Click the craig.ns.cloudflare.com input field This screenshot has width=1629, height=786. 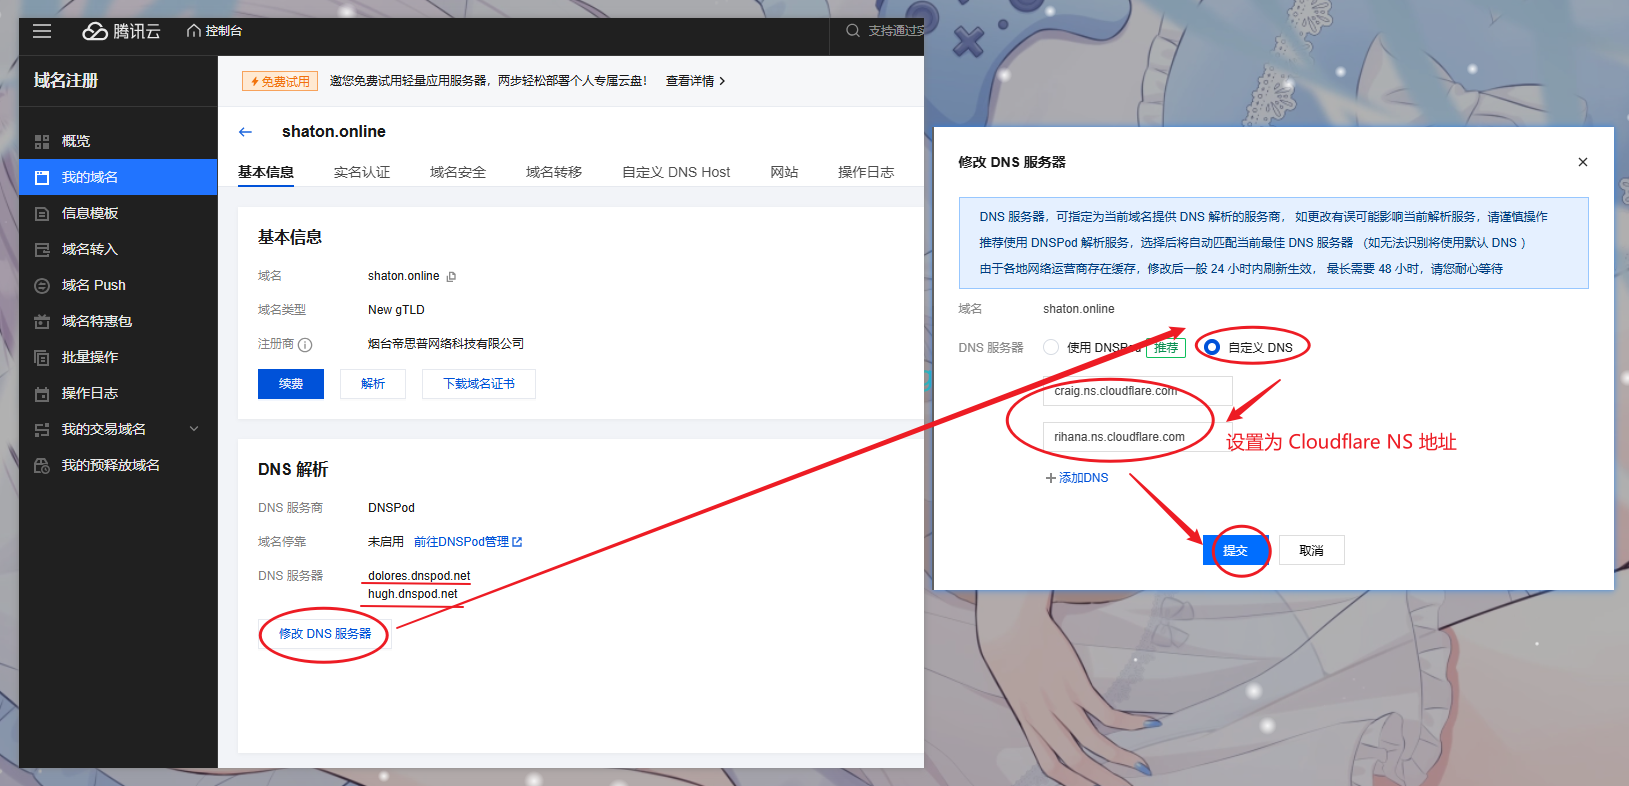[x=1138, y=391]
